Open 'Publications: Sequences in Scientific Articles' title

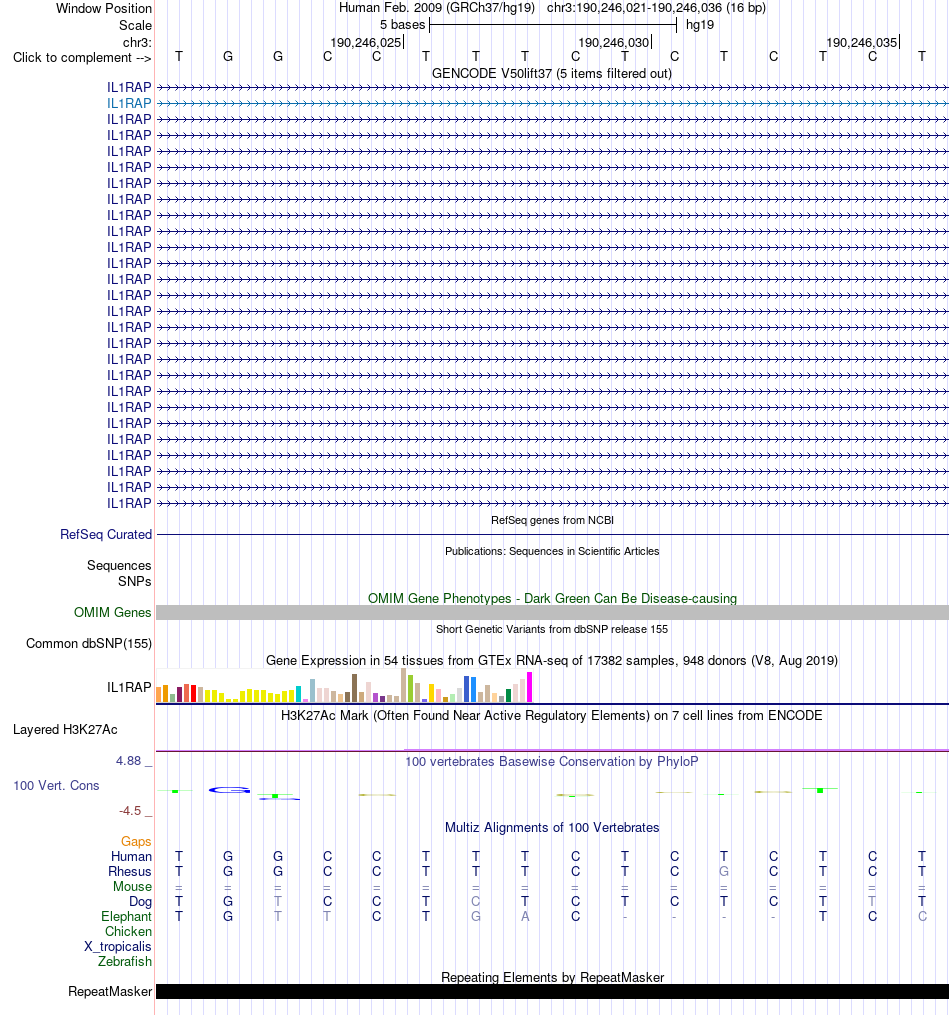tap(552, 551)
